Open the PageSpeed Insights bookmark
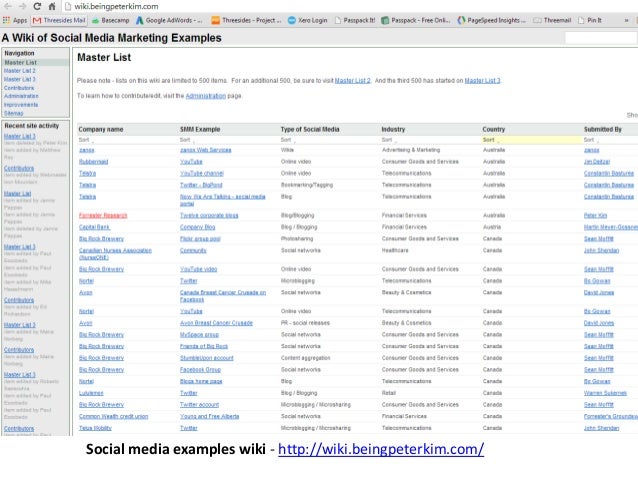 tap(492, 20)
